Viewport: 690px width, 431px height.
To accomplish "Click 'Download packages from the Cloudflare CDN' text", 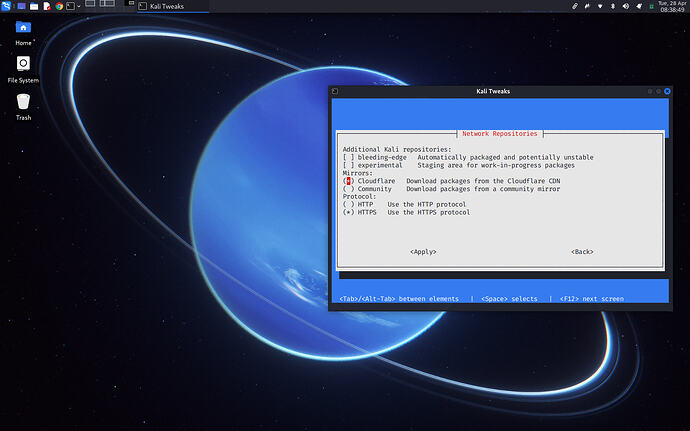I will click(x=483, y=181).
